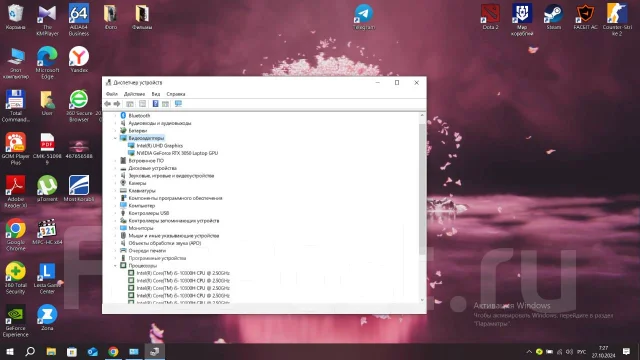The image size is (640, 360).
Task: Expand the Дисковые устройства arrow
Action: [x=115, y=168]
